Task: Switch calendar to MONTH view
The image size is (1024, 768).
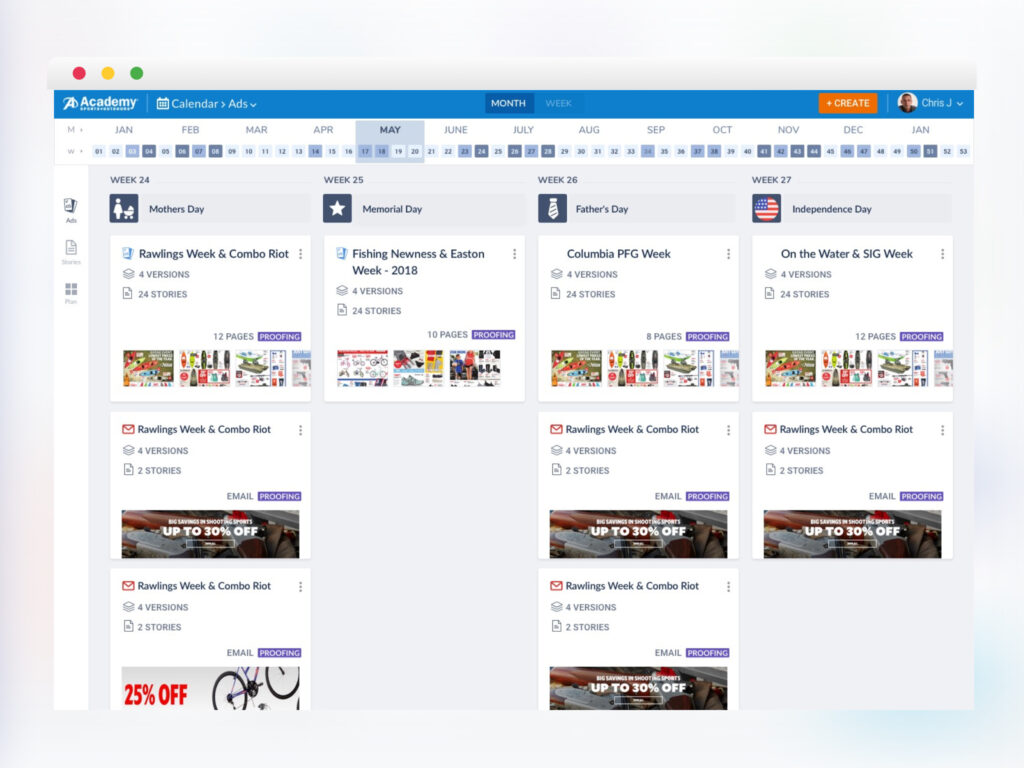Action: 508,103
